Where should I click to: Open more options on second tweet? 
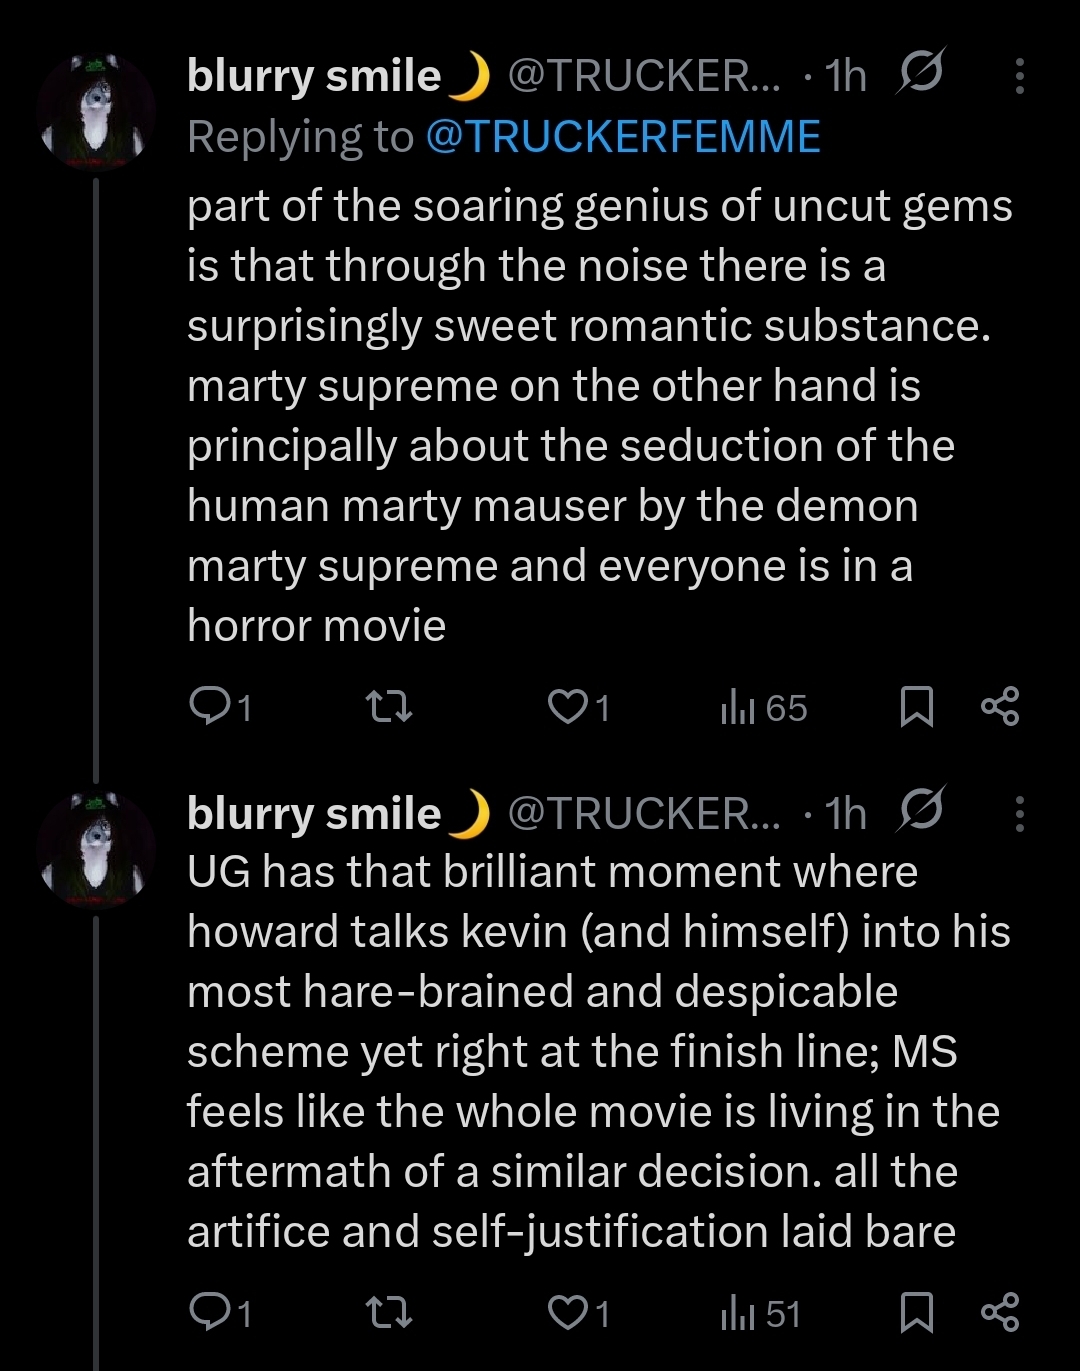point(1019,814)
